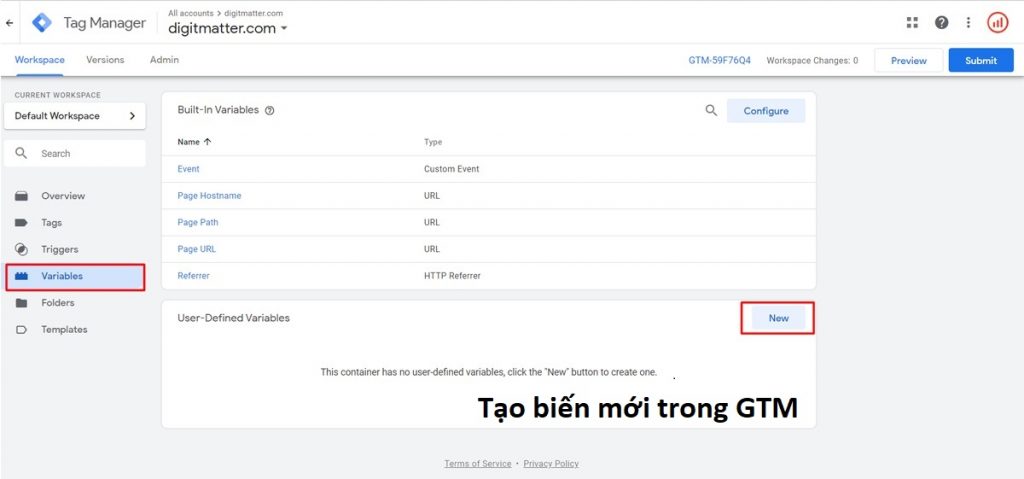Open the Google apps grid icon
The height and width of the screenshot is (479, 1024).
click(912, 22)
